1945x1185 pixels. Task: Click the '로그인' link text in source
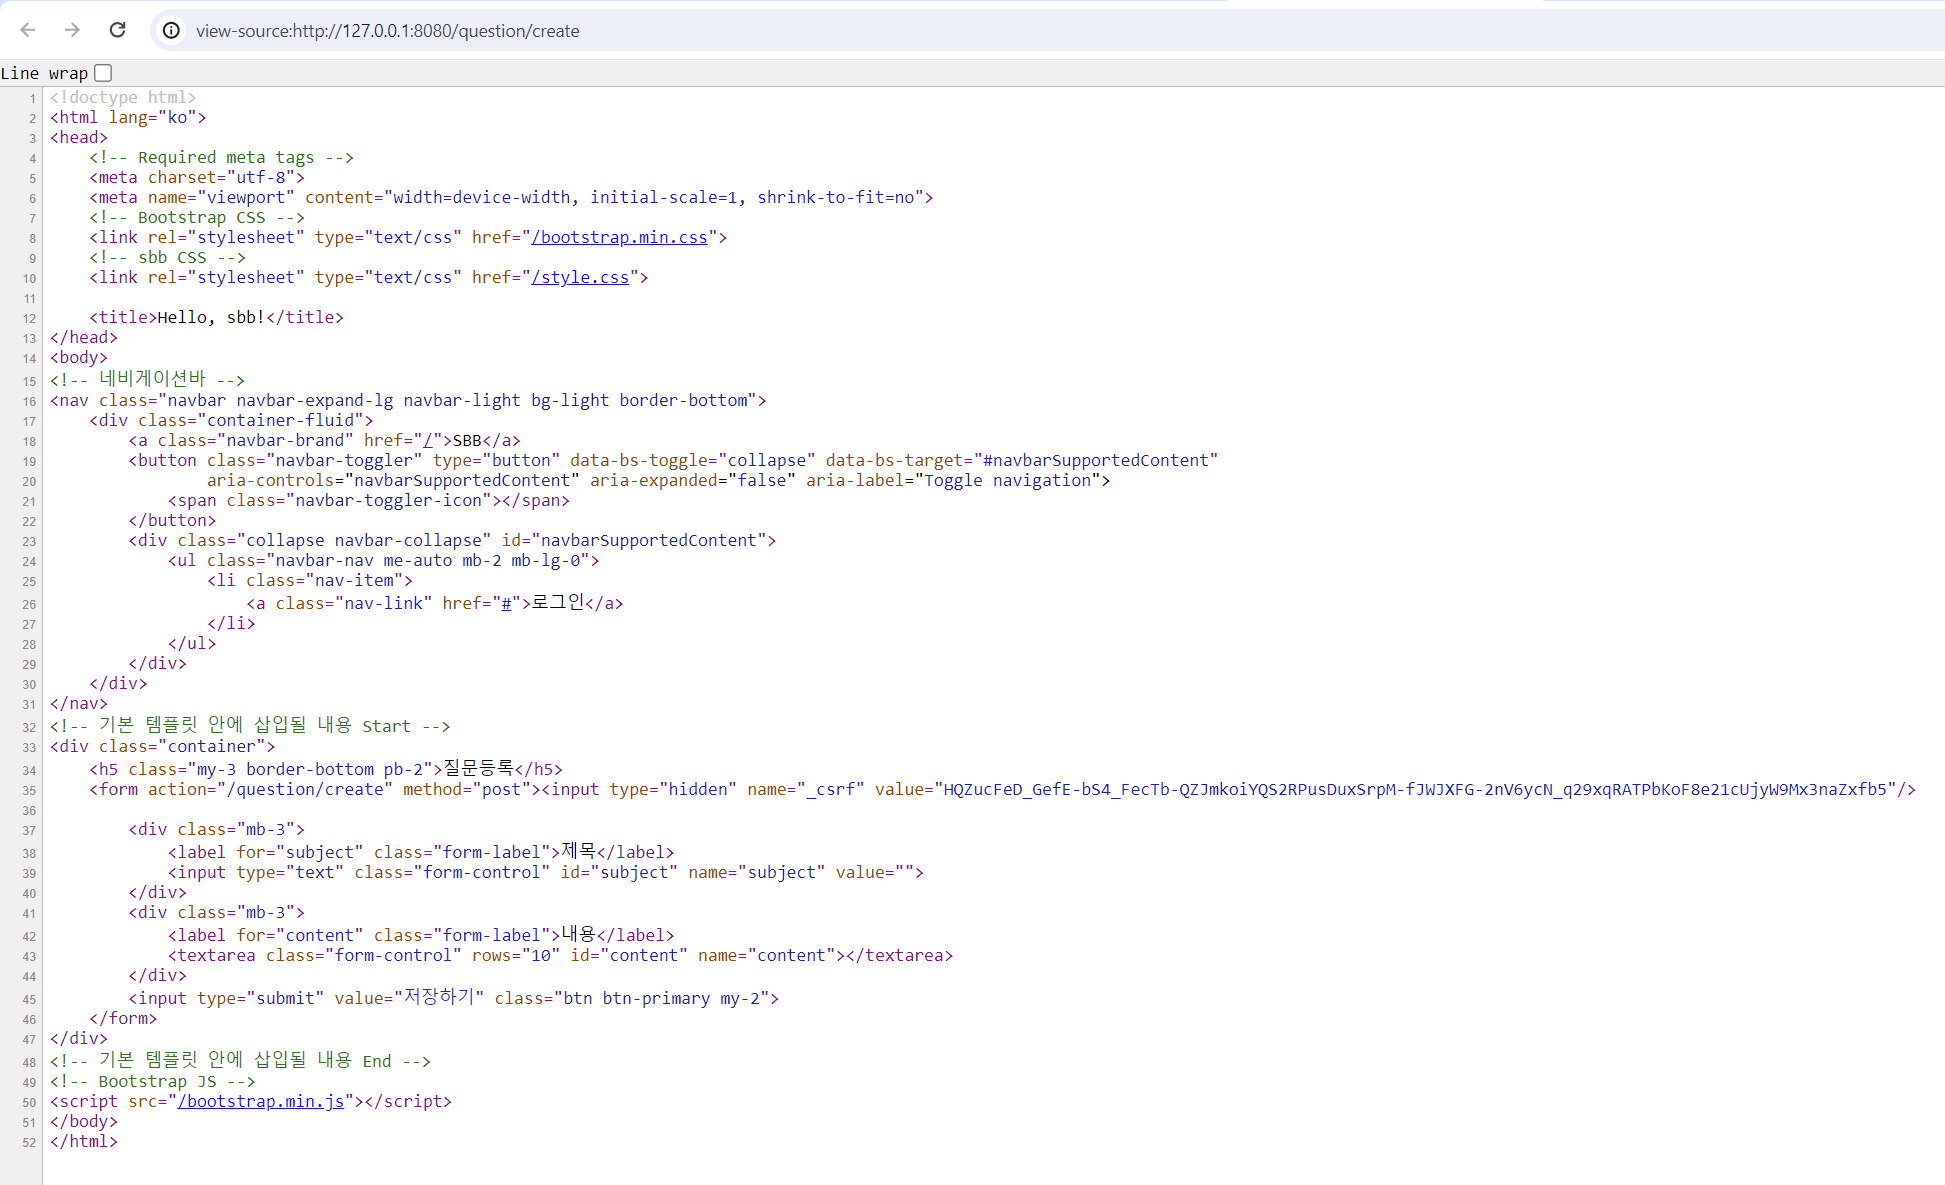tap(558, 602)
